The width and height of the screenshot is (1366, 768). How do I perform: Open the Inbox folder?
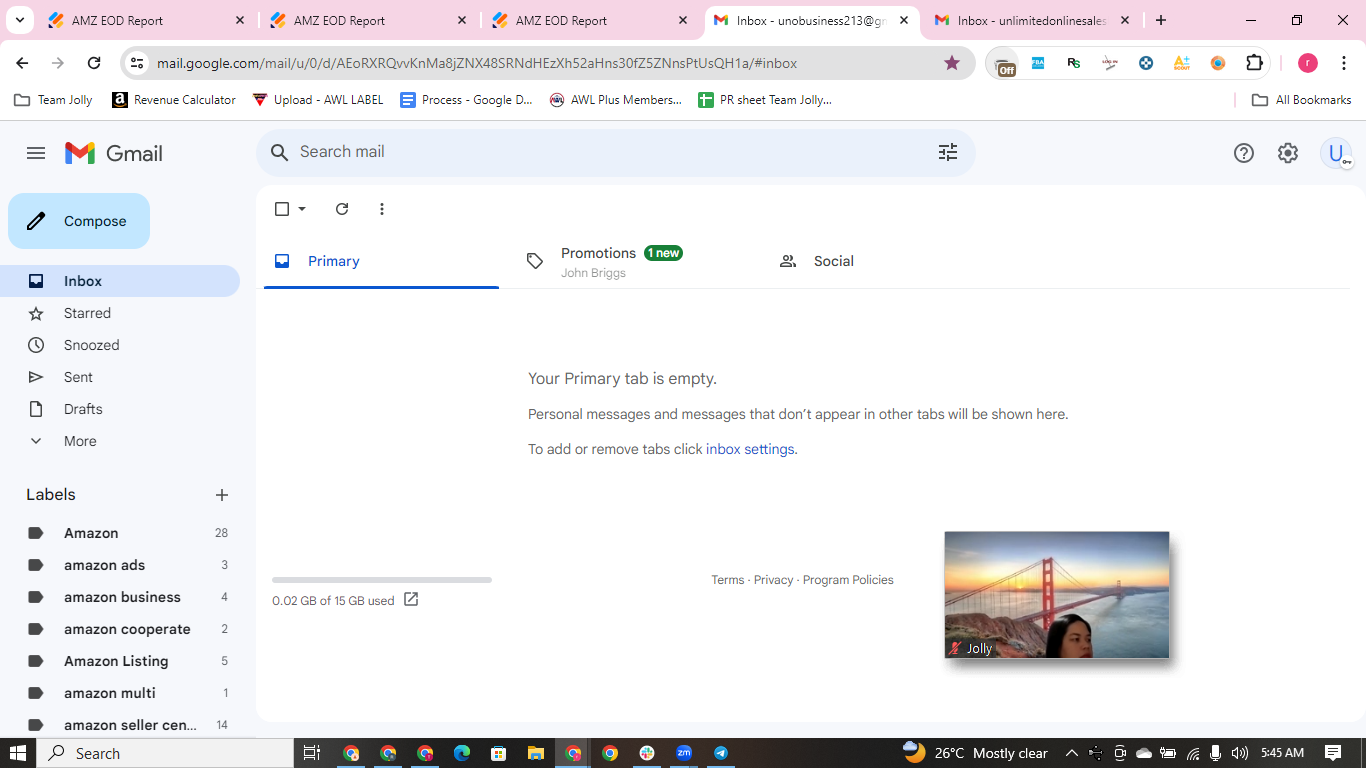120,281
